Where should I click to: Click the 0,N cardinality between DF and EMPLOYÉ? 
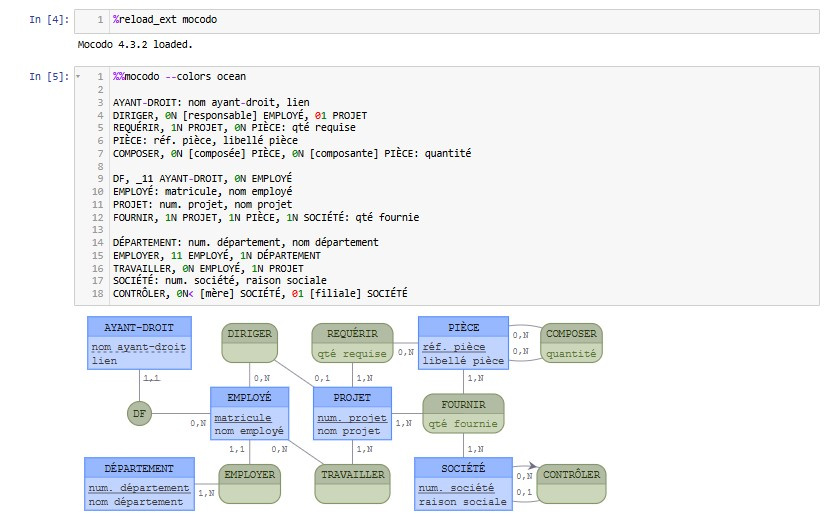(x=198, y=423)
